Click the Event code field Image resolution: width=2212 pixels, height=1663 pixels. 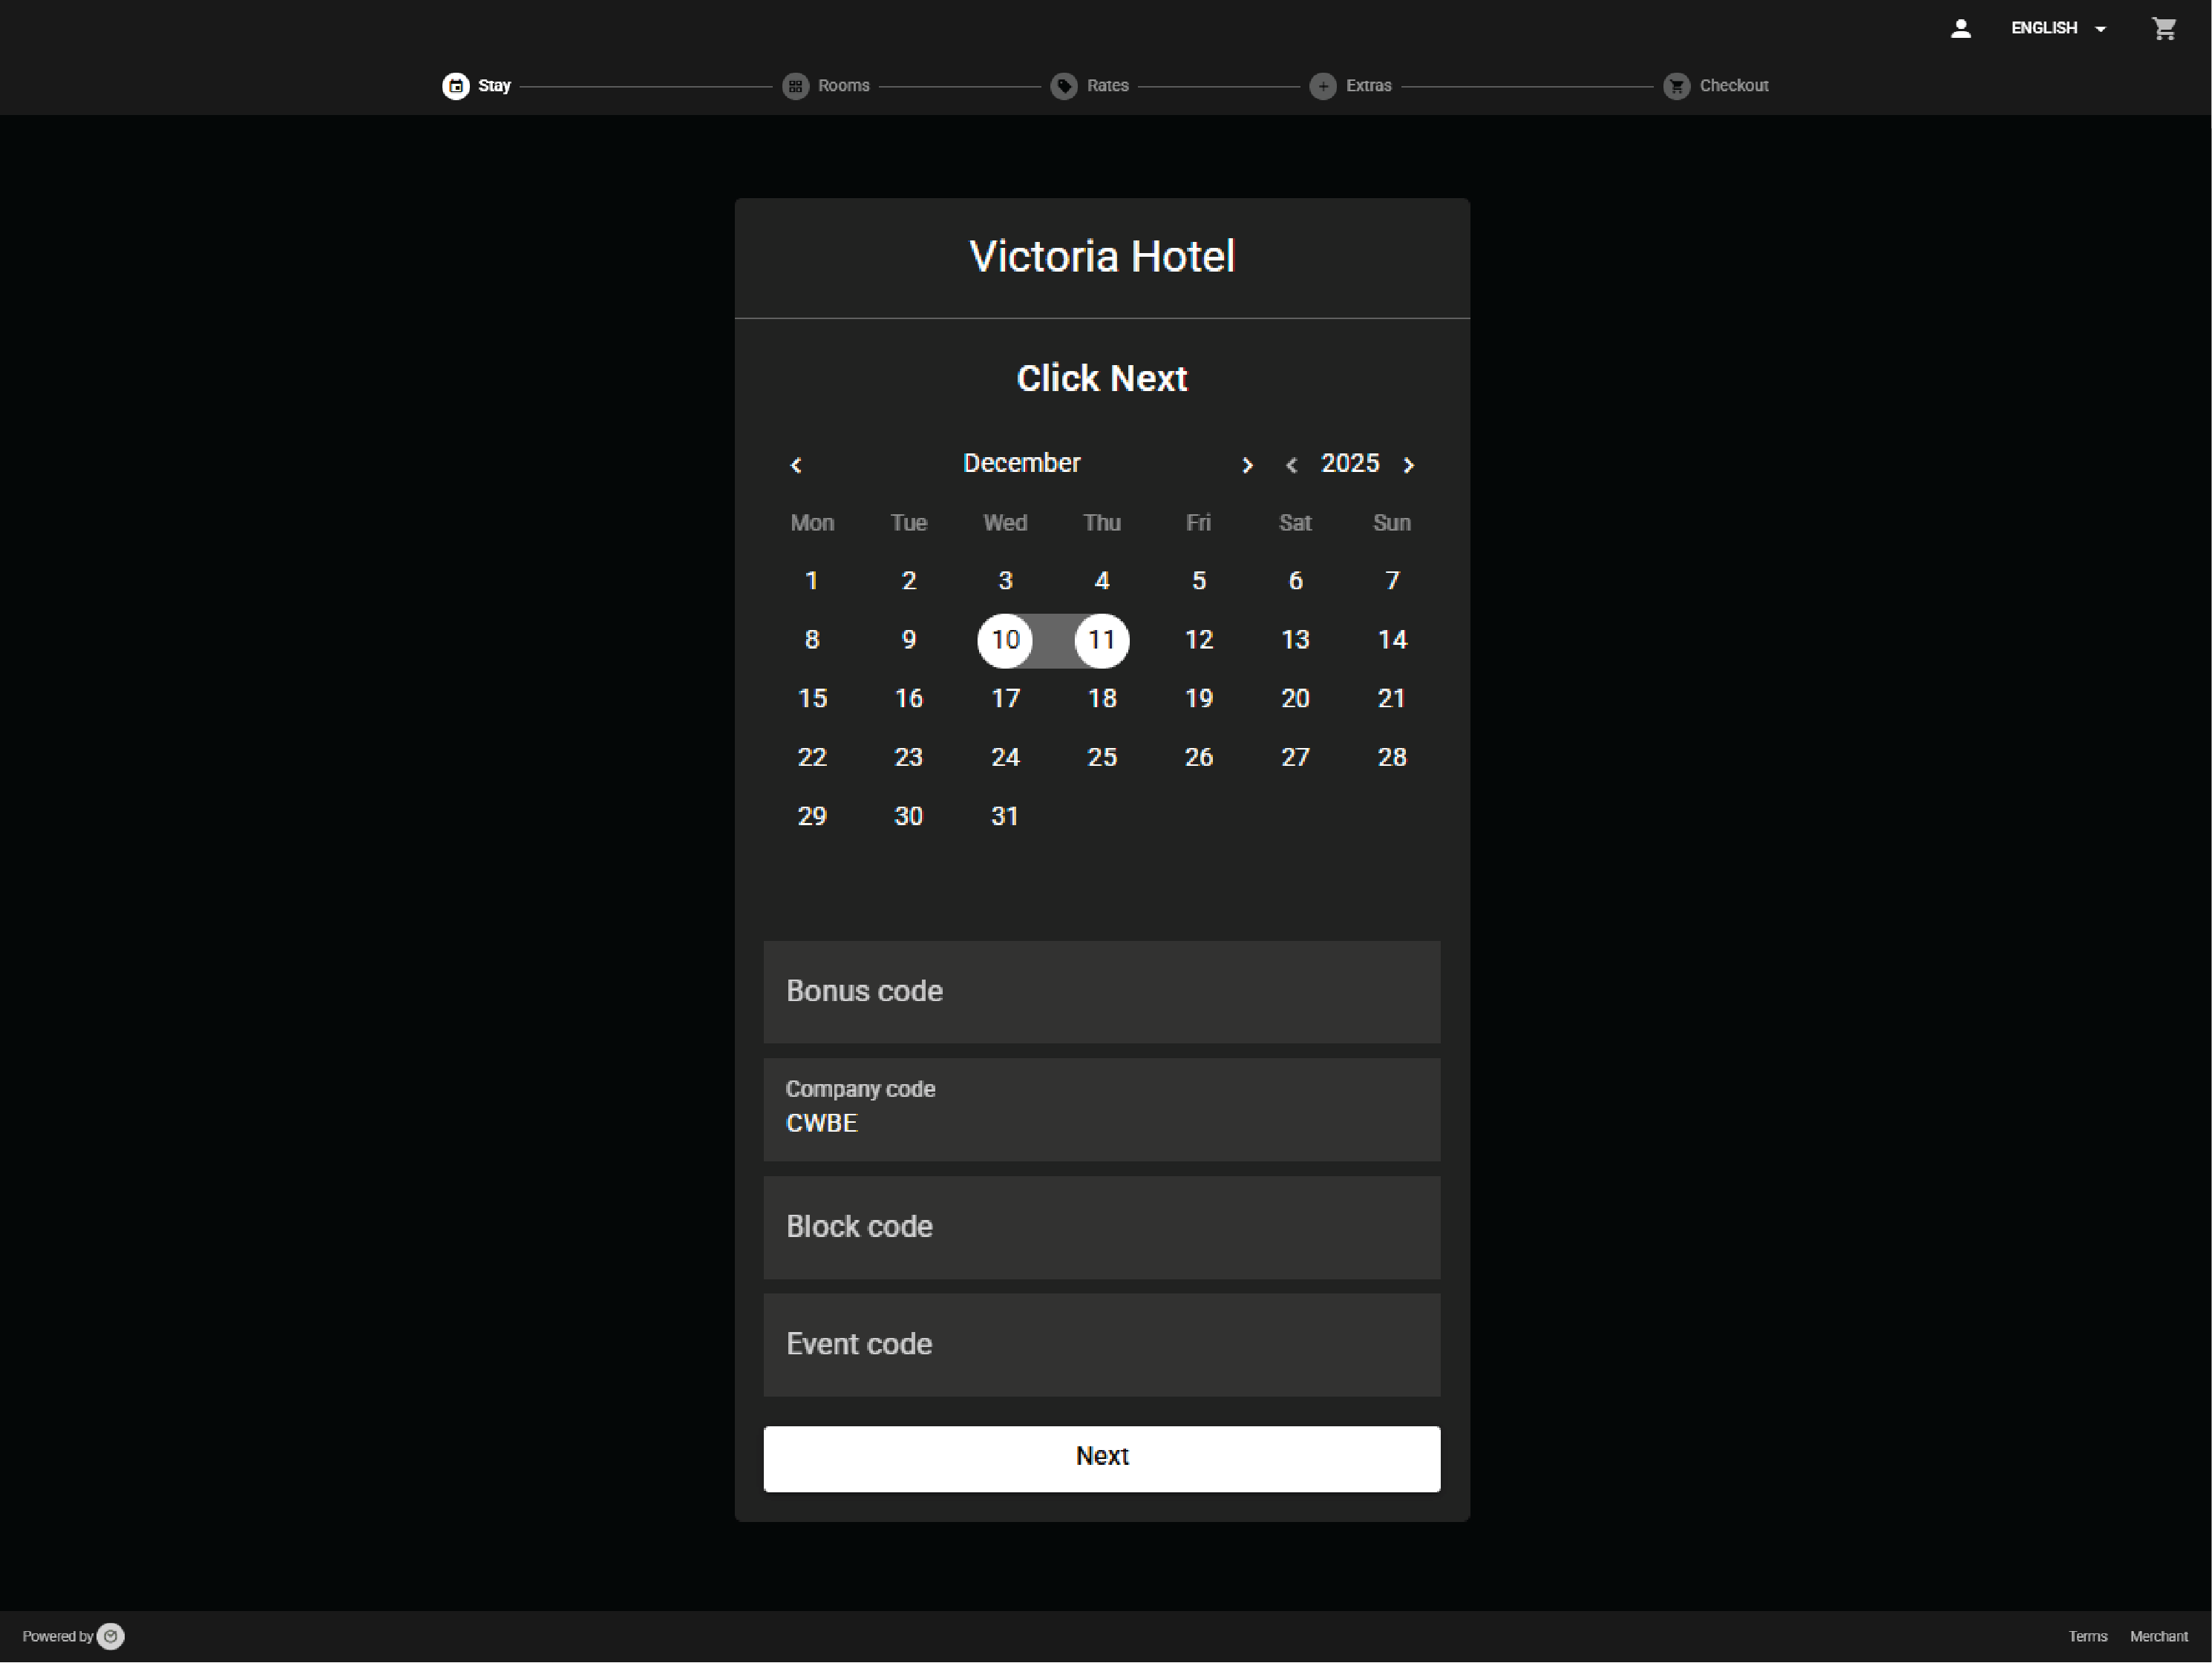1101,1345
